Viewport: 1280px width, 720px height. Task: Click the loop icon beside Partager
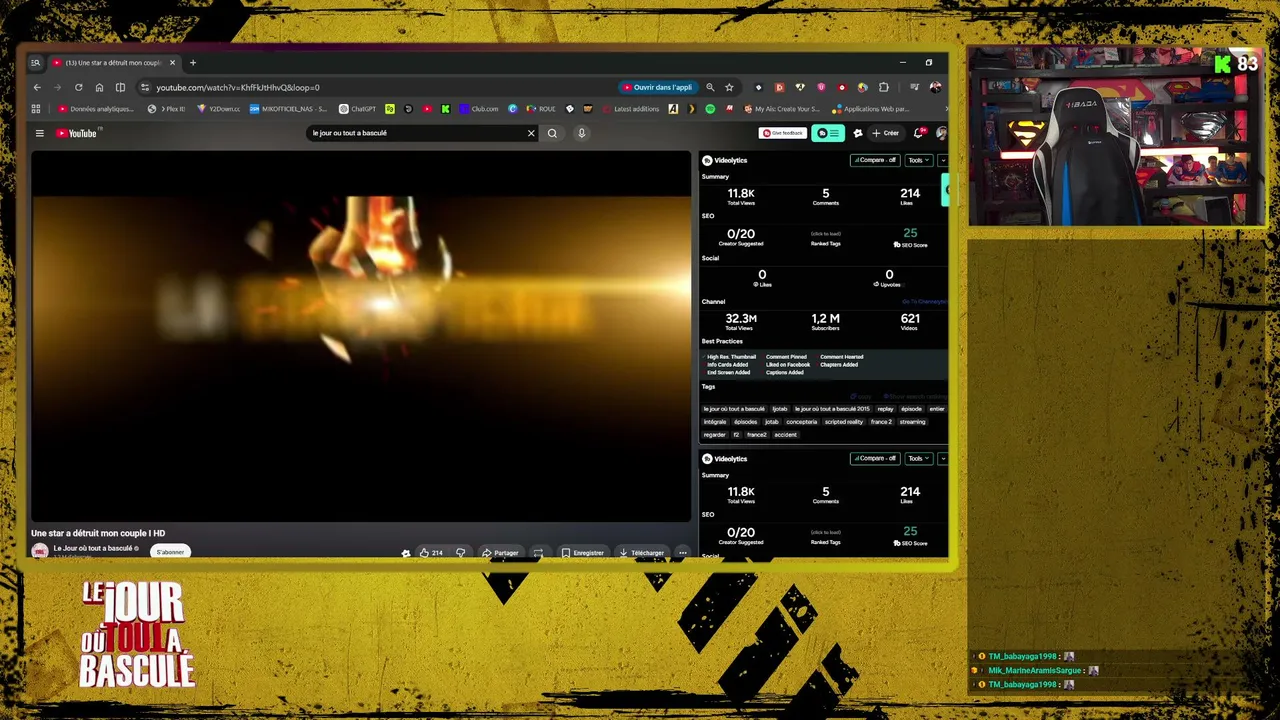tap(538, 553)
